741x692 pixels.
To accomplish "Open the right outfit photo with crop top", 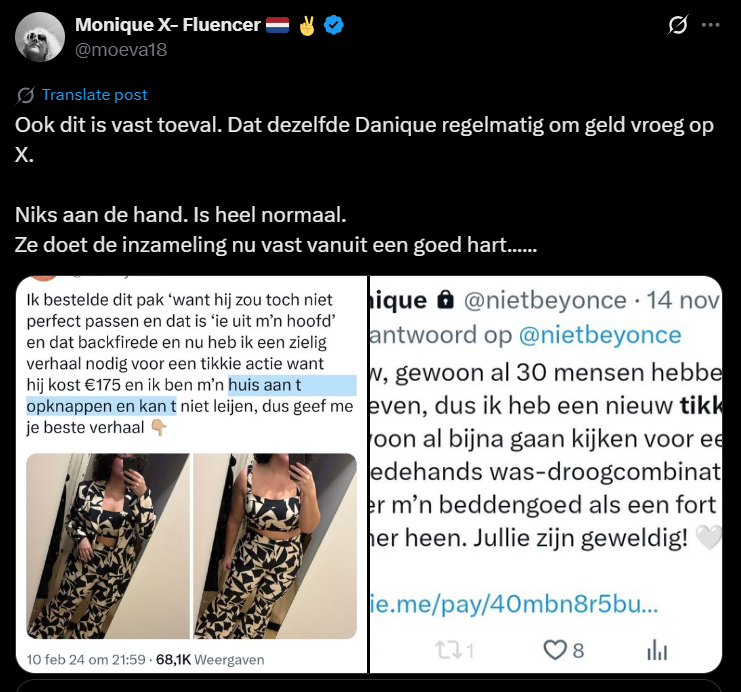I will coord(275,546).
